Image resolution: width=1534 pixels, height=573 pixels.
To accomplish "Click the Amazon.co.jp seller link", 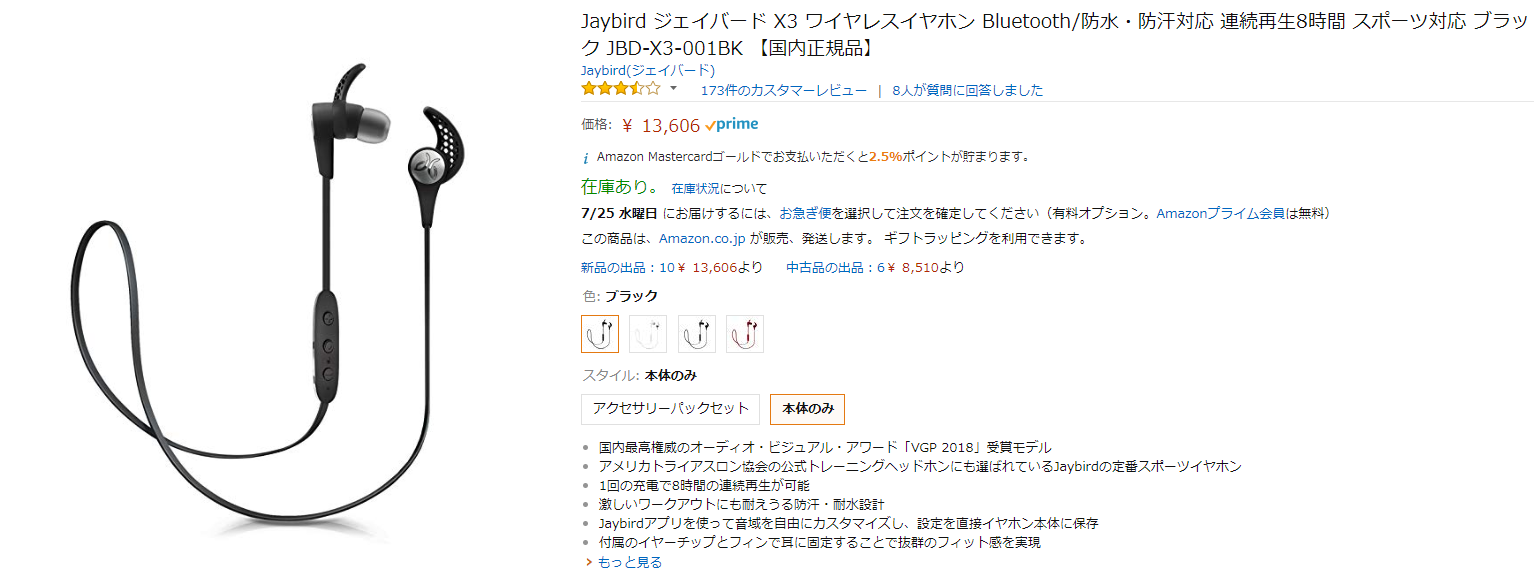I will point(702,239).
